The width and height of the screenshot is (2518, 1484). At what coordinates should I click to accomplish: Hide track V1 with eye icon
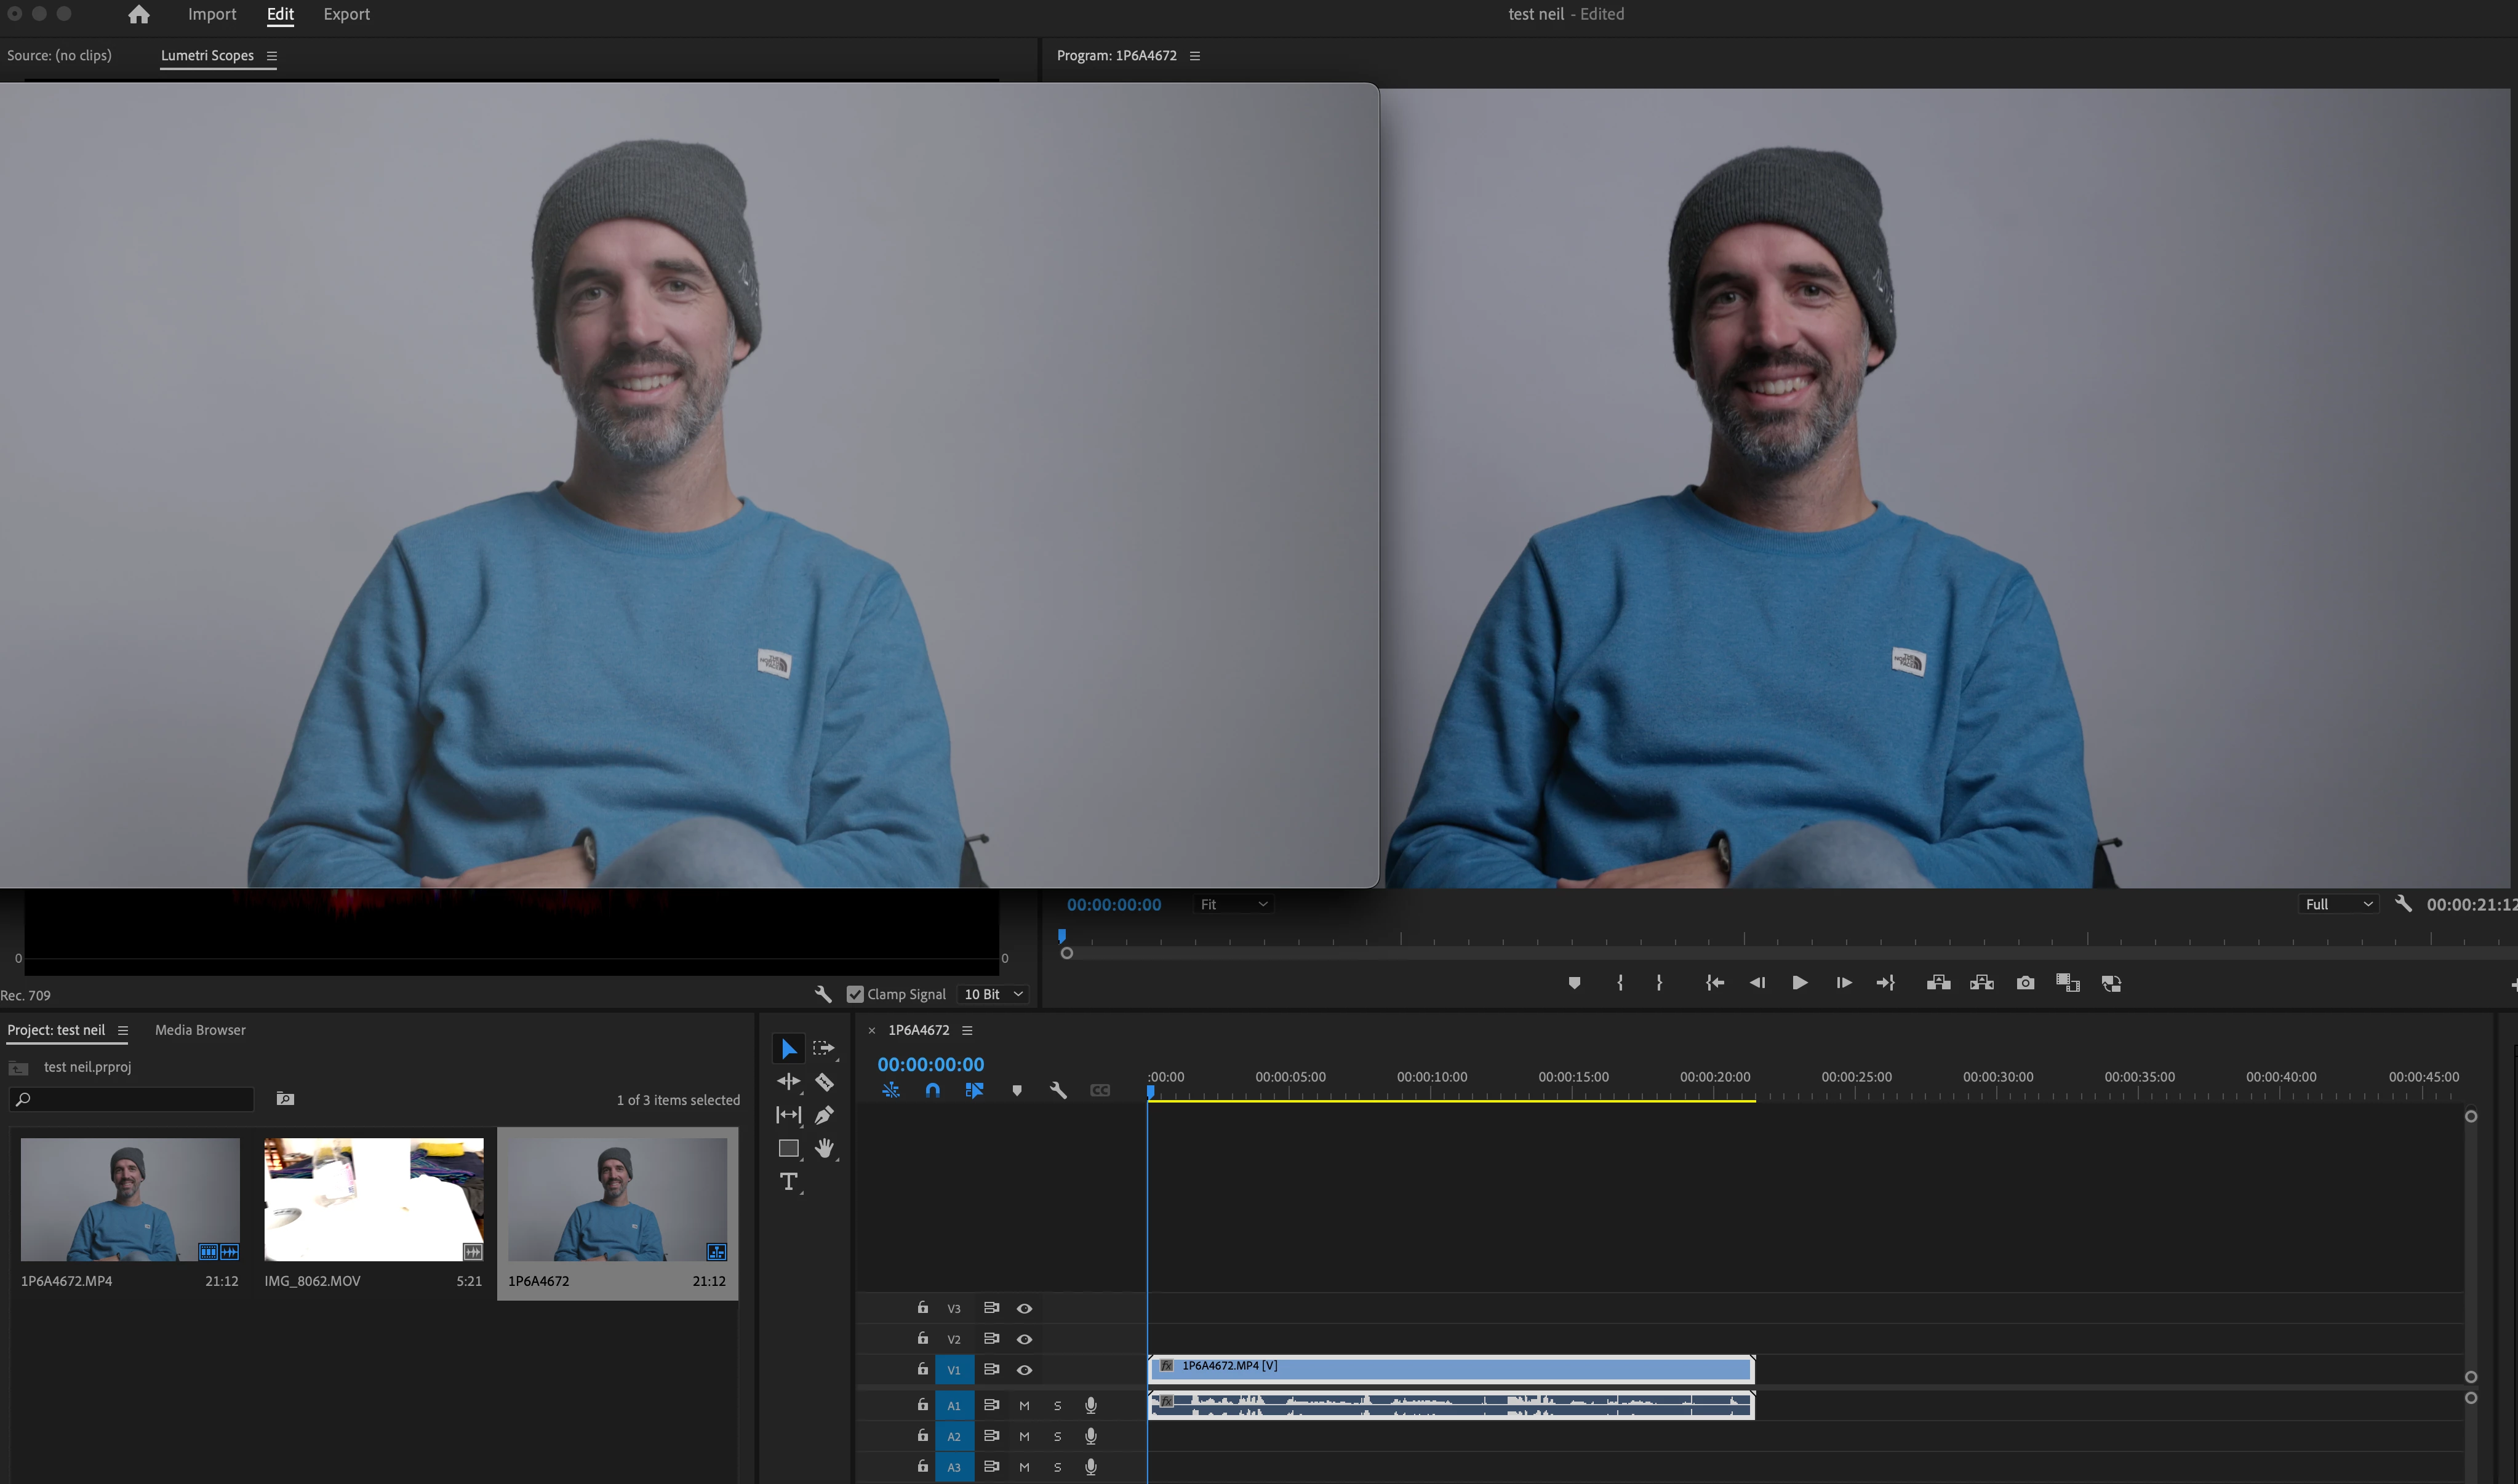1024,1370
